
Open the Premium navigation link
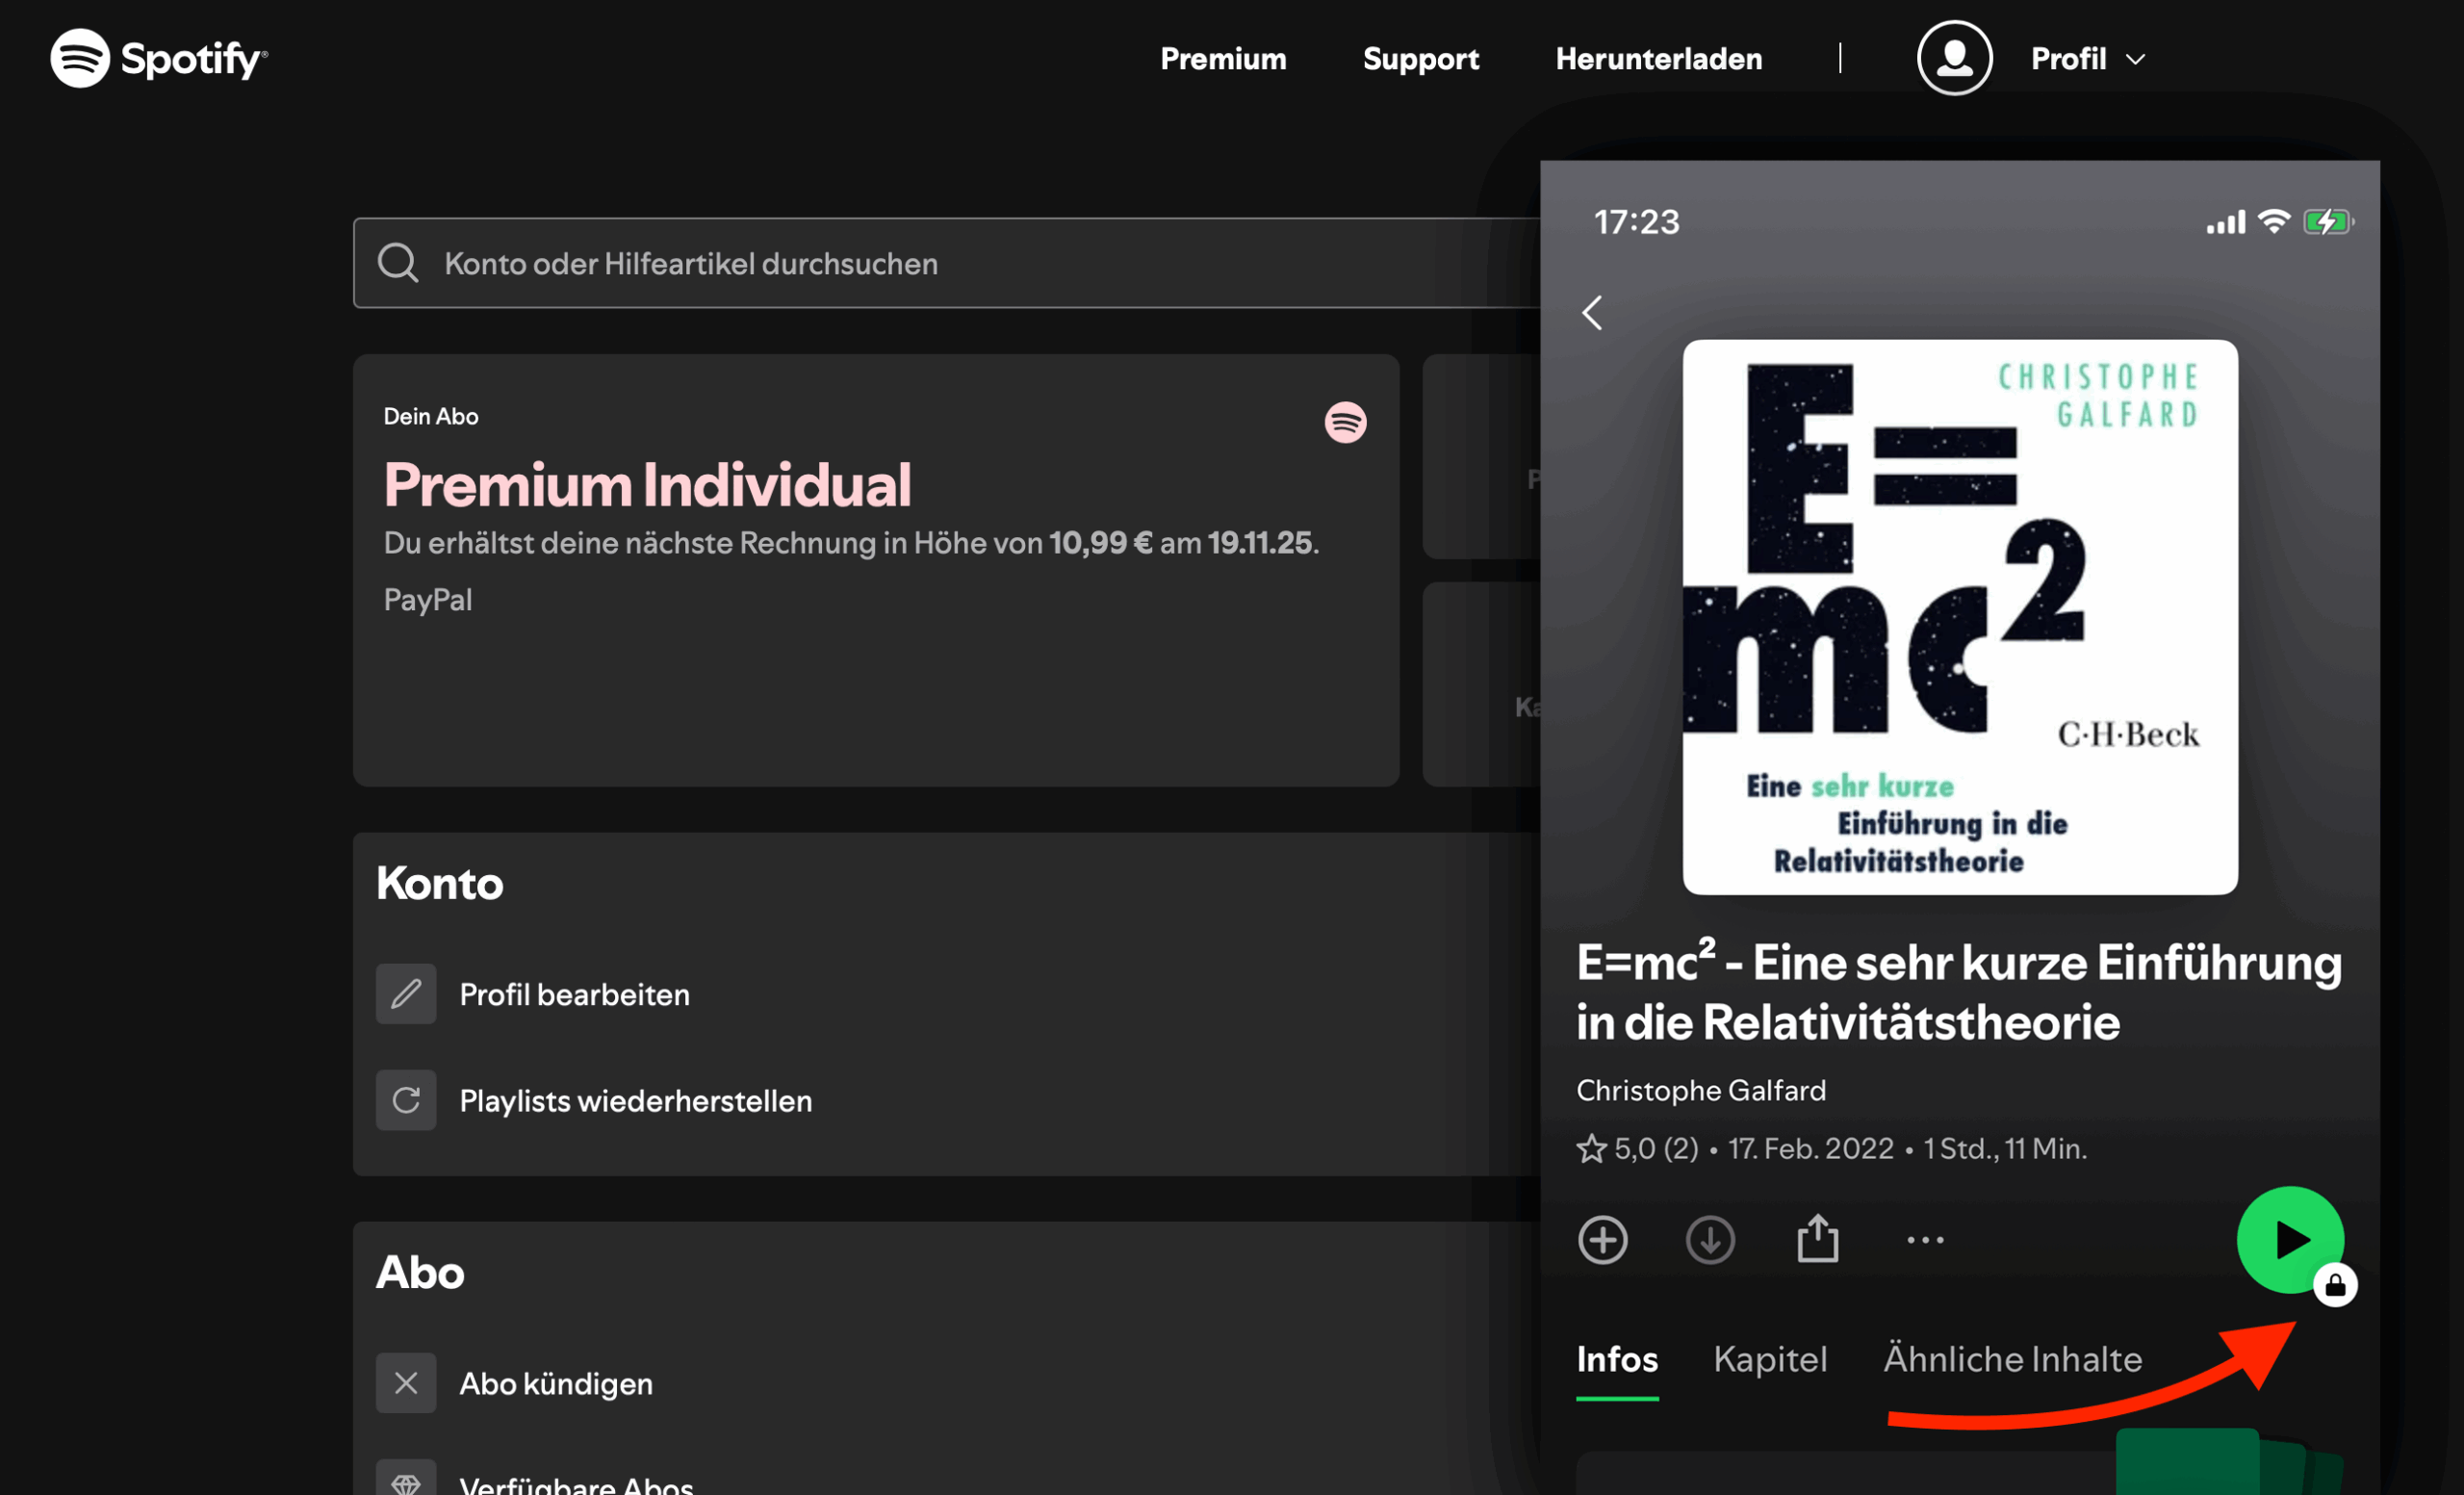point(1223,59)
